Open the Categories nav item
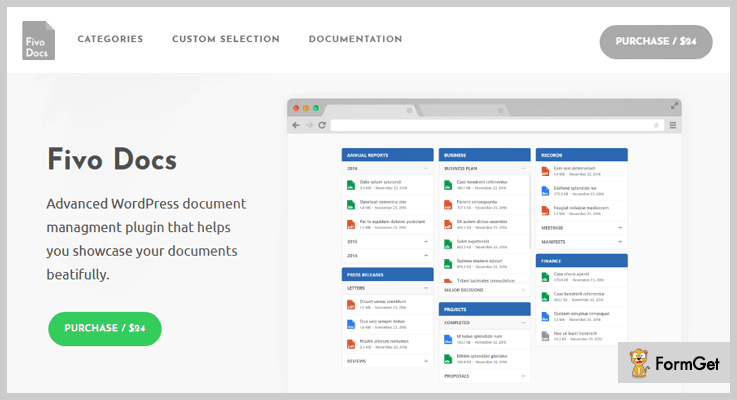This screenshot has width=737, height=400. point(110,39)
